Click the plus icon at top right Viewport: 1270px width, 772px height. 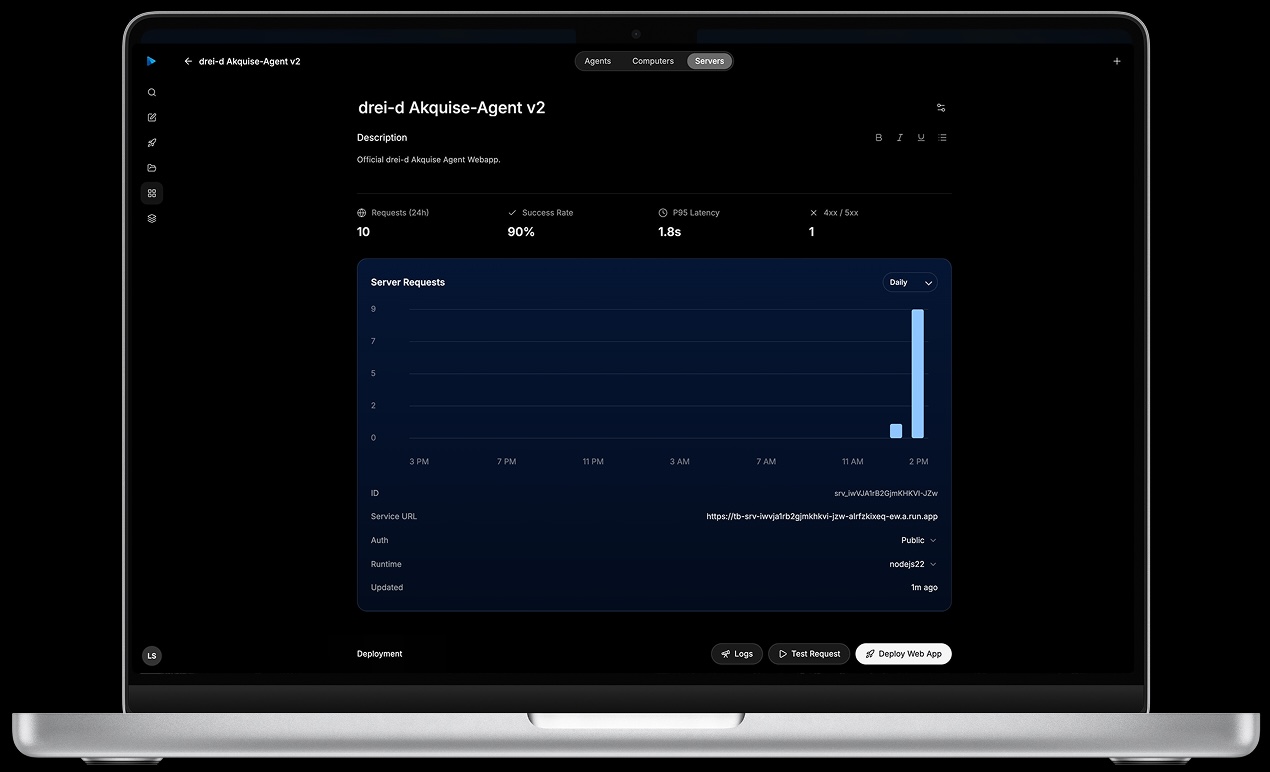[1117, 61]
